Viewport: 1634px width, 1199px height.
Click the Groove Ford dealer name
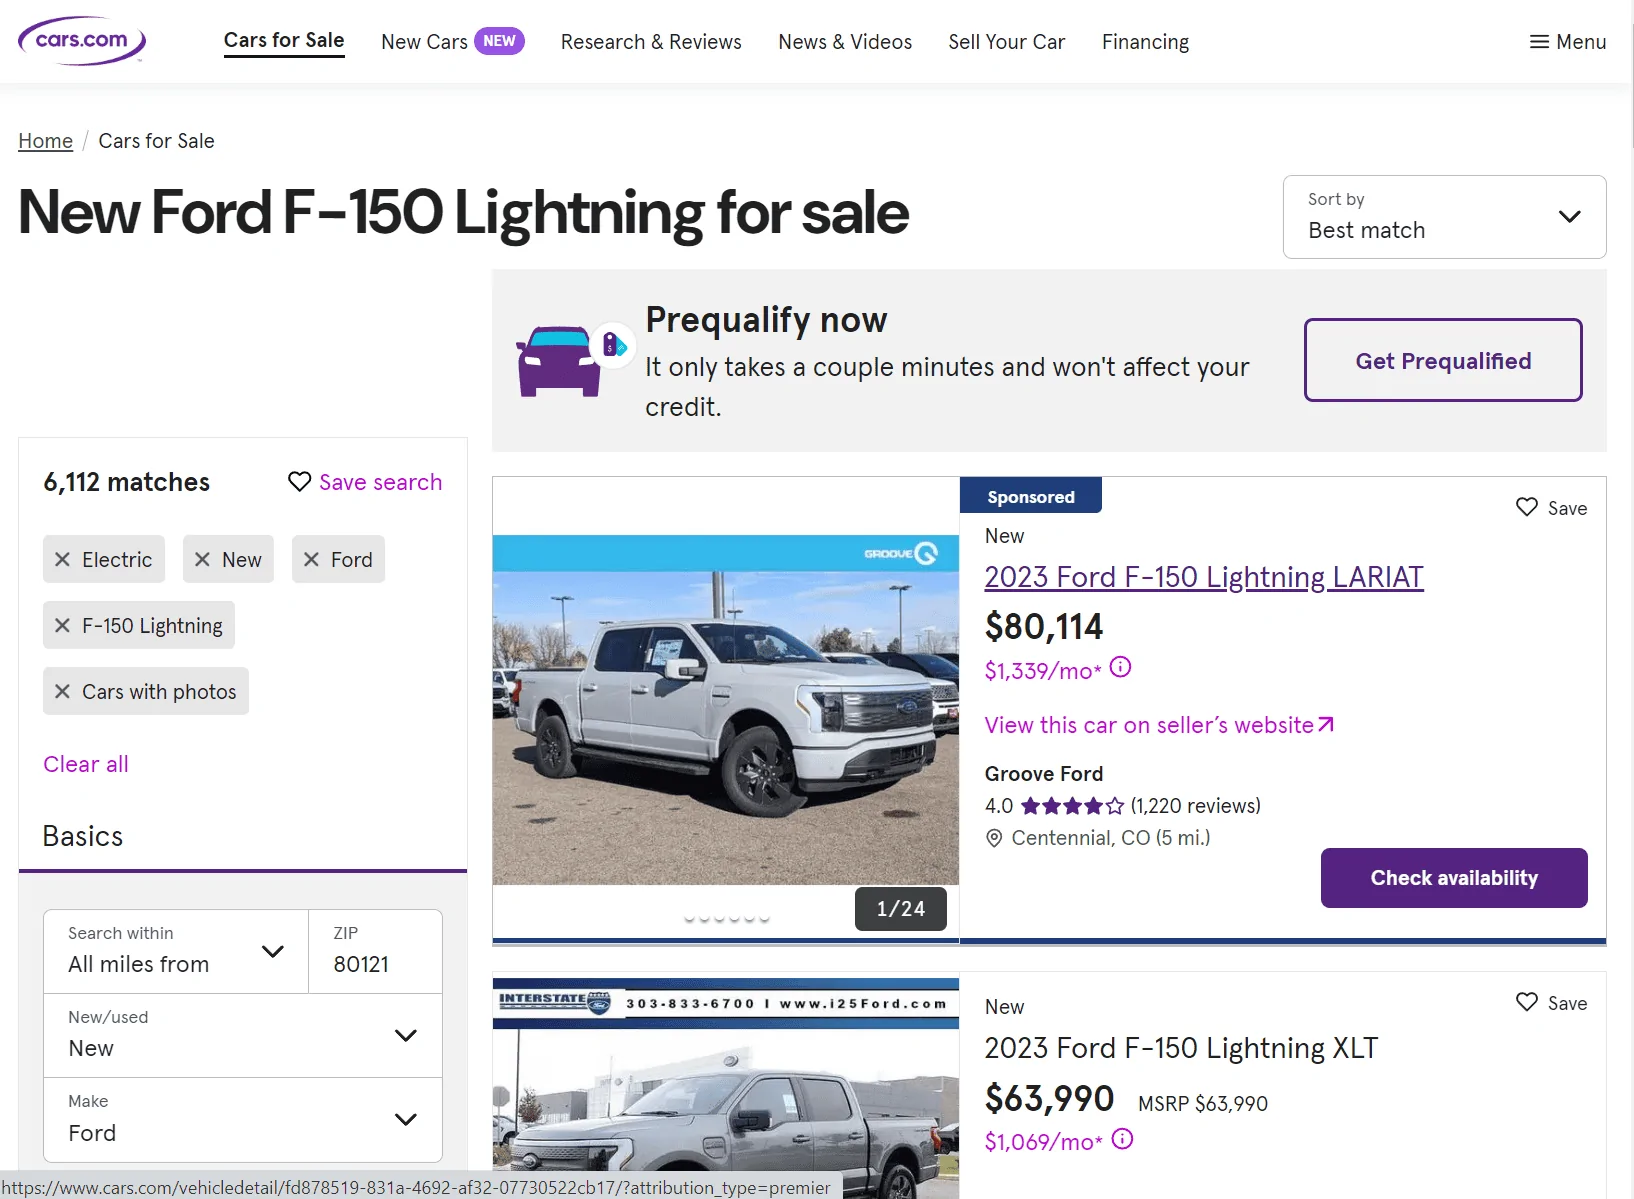(x=1044, y=774)
